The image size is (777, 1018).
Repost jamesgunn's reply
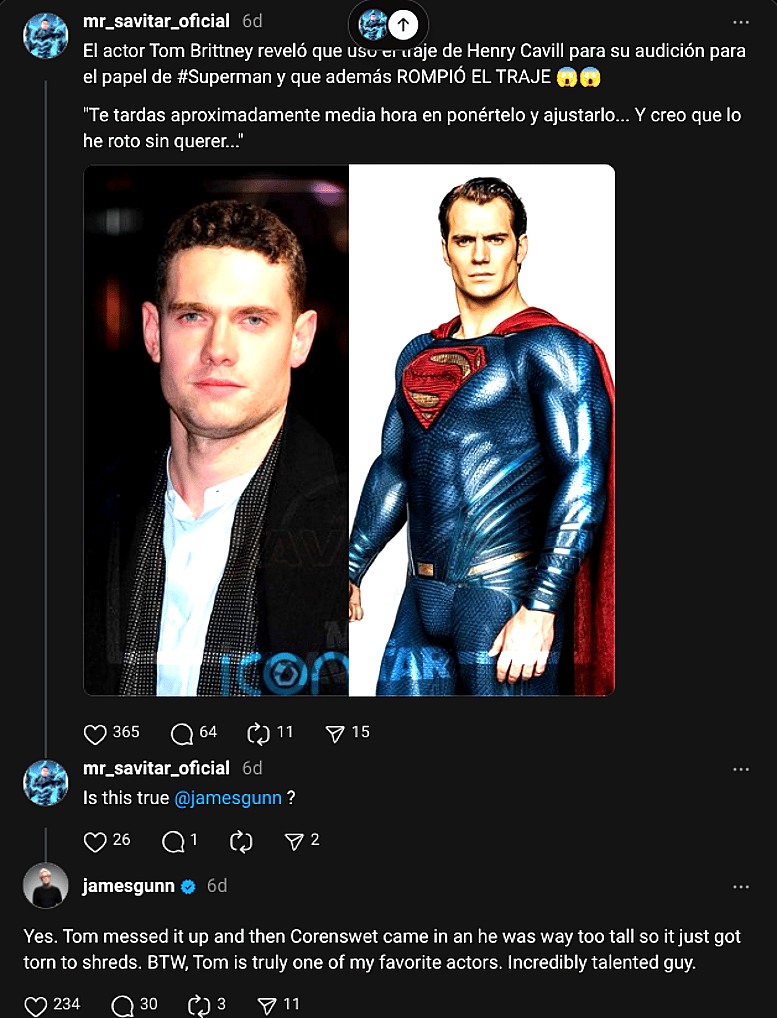[199, 1005]
